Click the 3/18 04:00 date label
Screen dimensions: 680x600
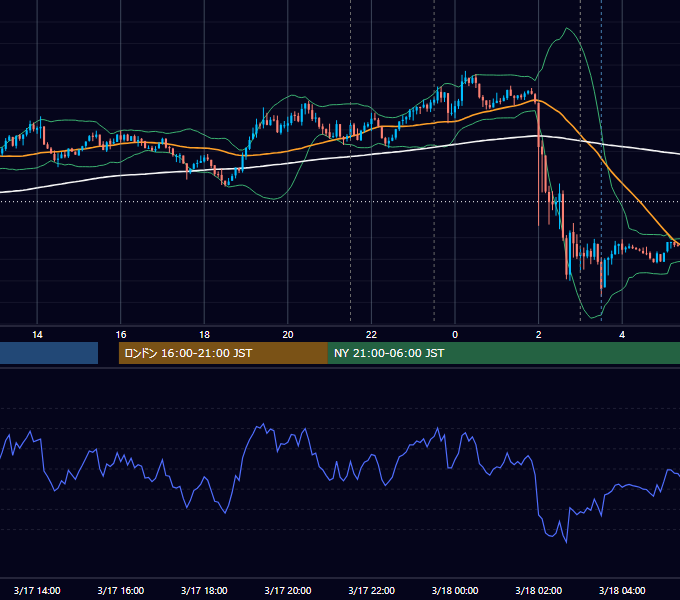(622, 590)
